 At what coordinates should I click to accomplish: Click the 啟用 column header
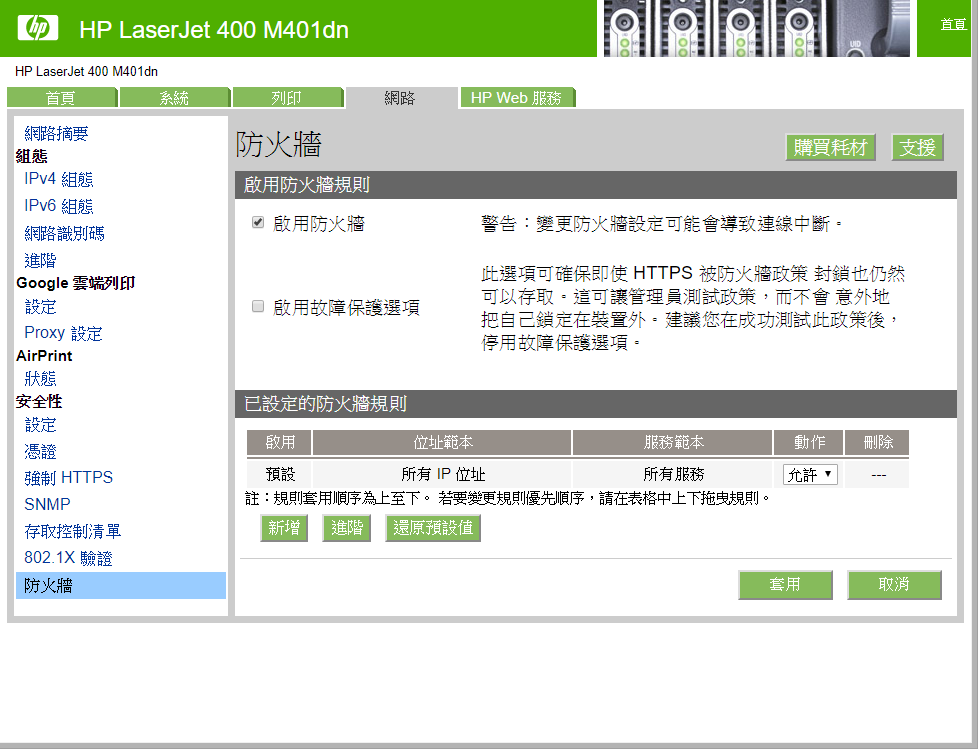pos(280,442)
